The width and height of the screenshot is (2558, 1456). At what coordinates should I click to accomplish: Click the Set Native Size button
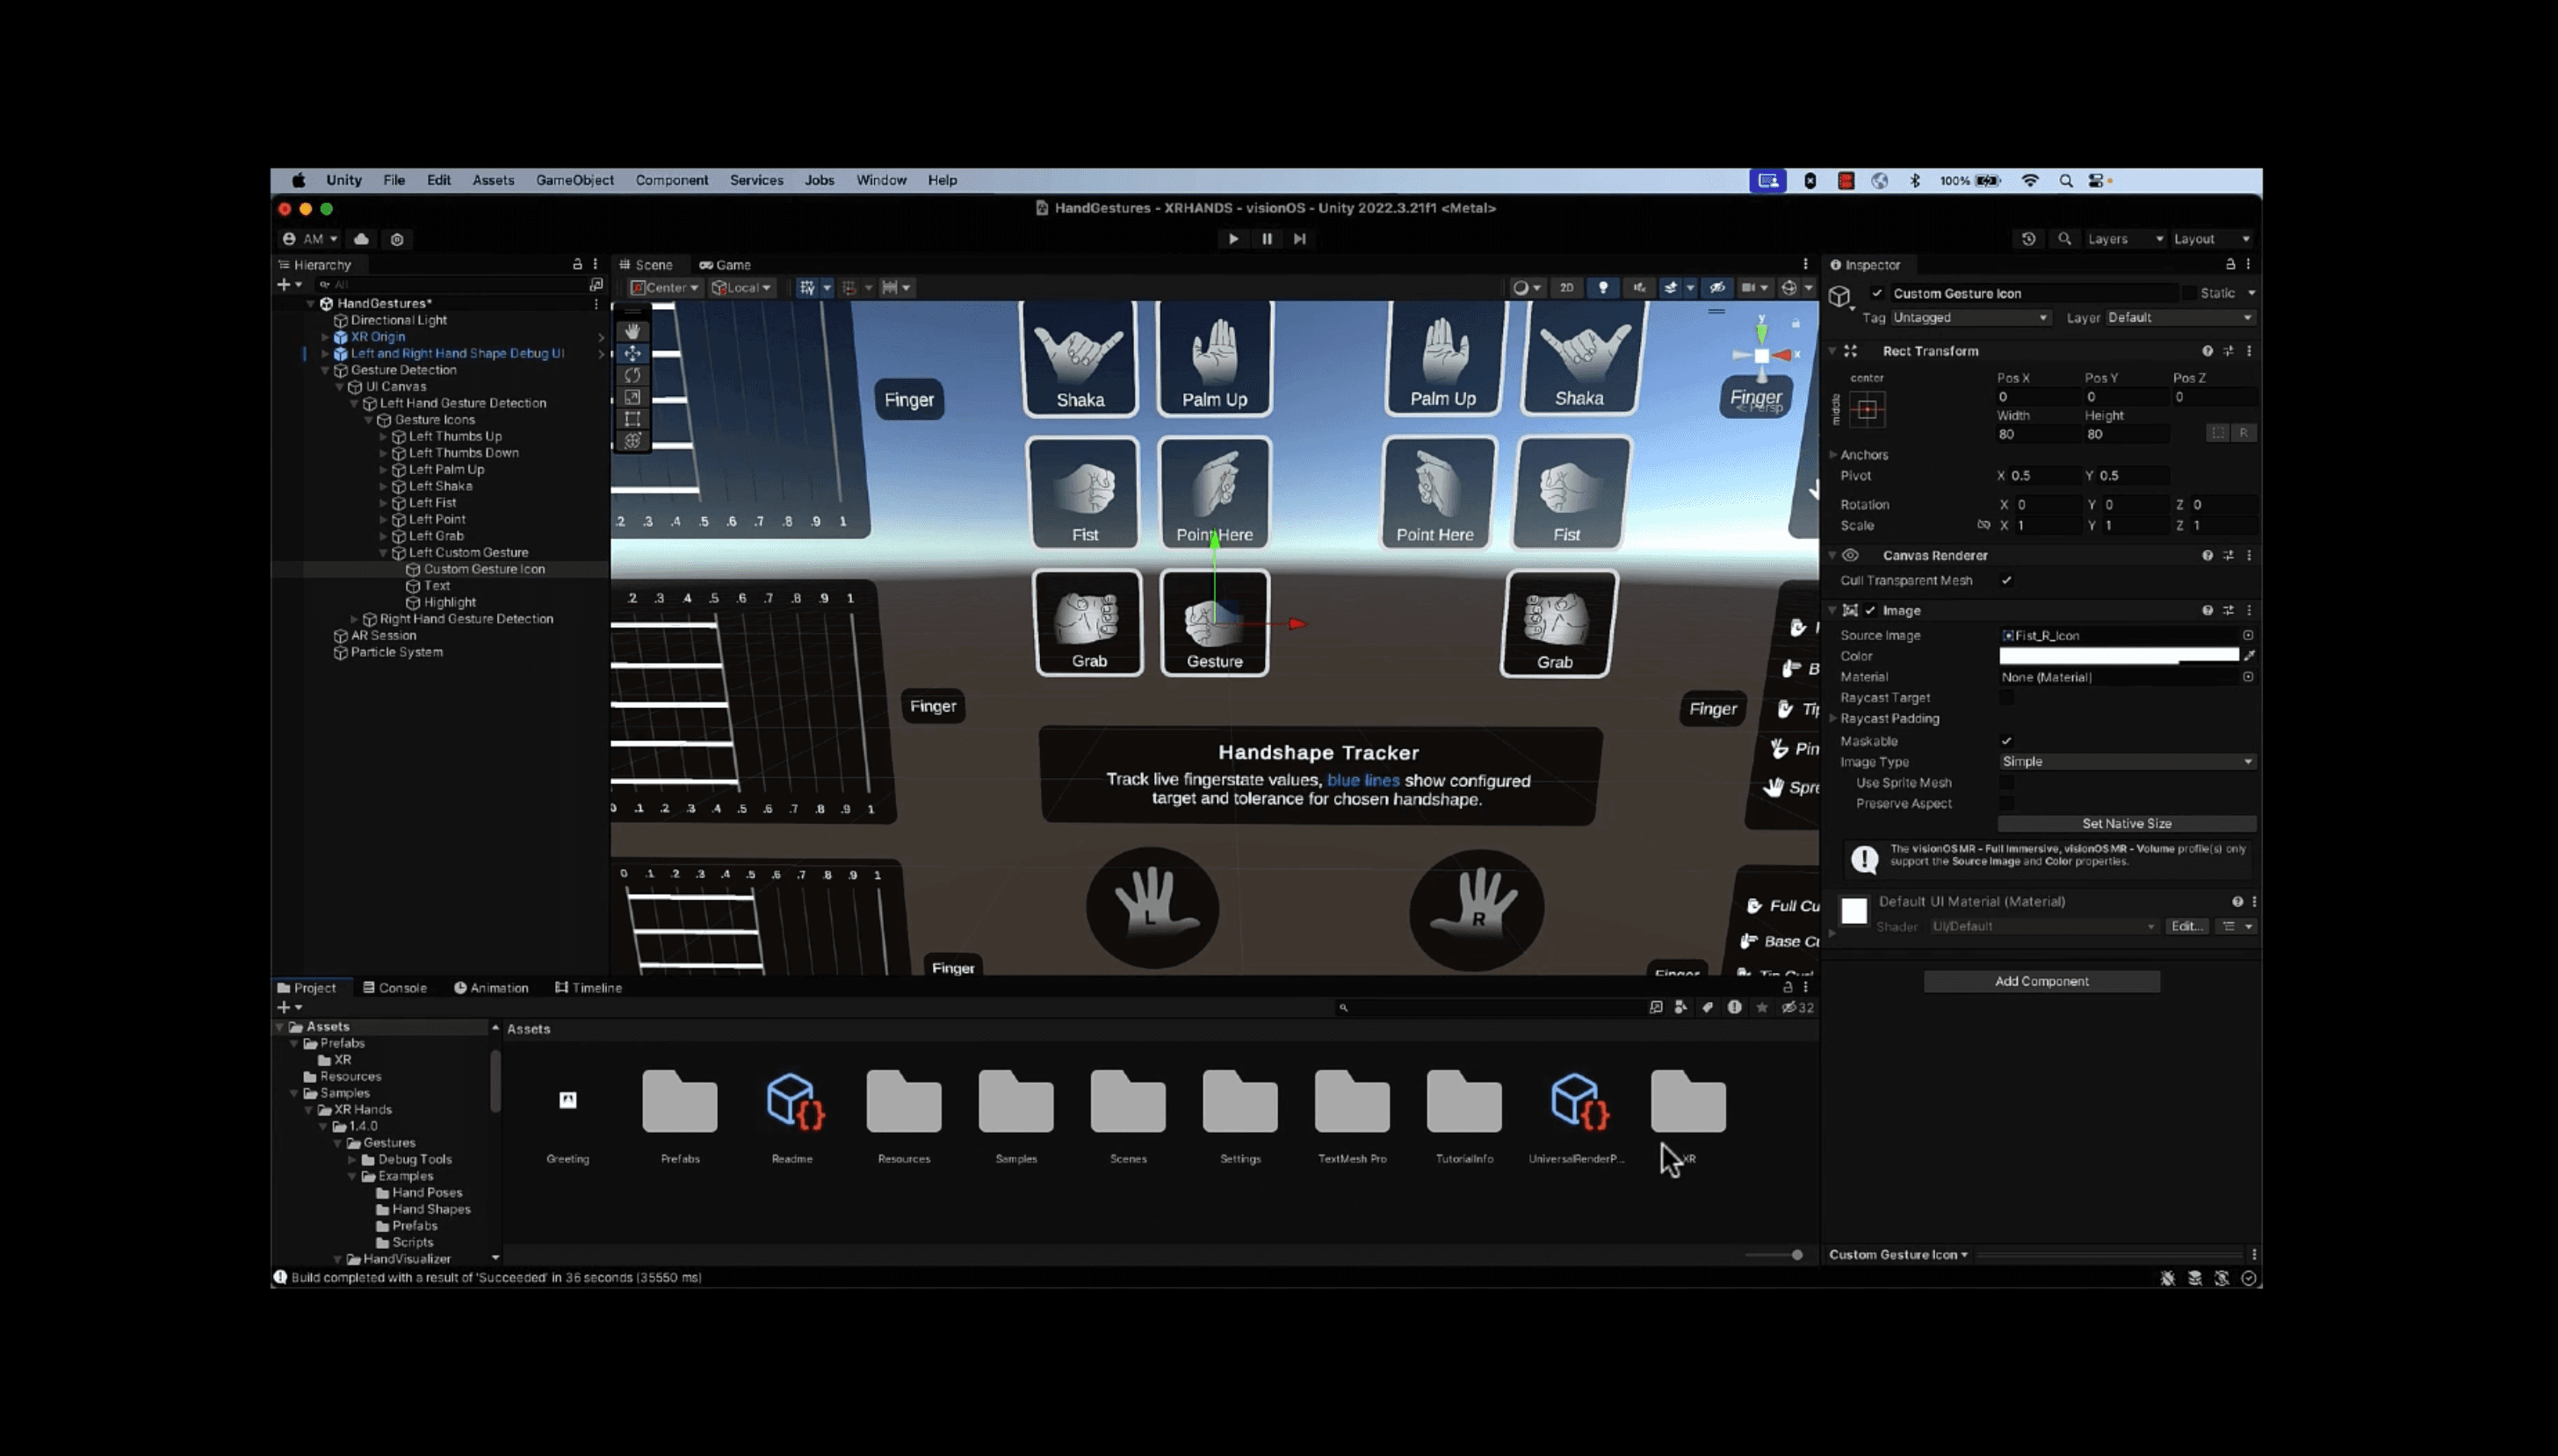click(x=2126, y=824)
